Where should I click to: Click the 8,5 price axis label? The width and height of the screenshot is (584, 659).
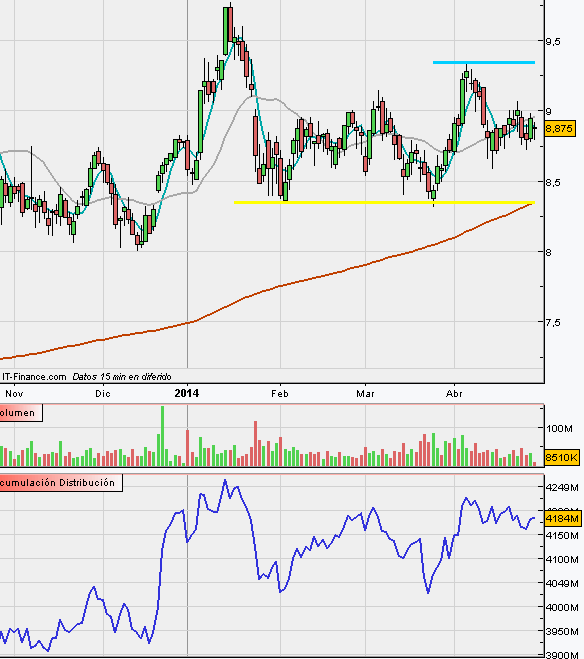coord(553,182)
